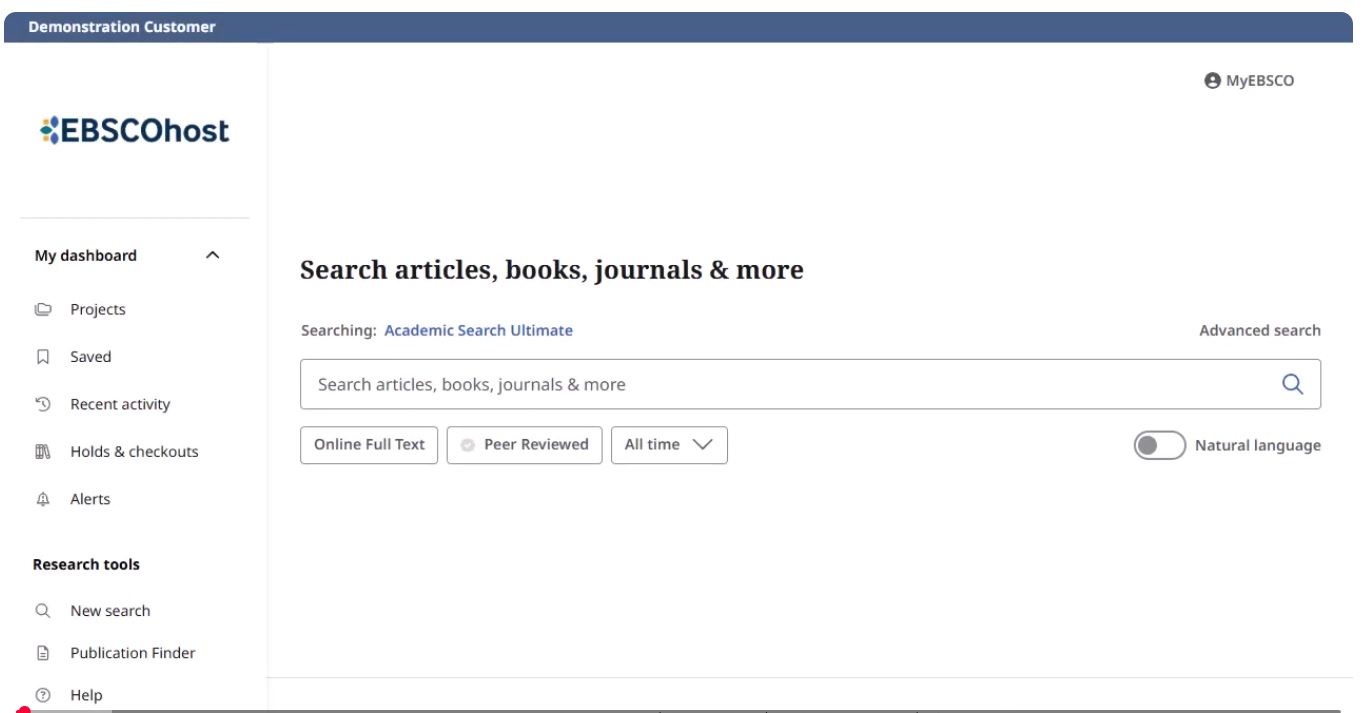Toggle the Online Full Text filter
Image resolution: width=1368 pixels, height=713 pixels.
click(369, 445)
